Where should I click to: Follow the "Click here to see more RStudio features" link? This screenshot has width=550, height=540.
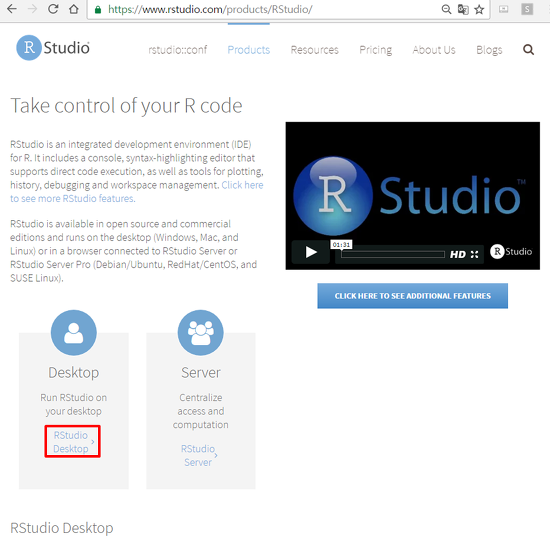coord(136,192)
